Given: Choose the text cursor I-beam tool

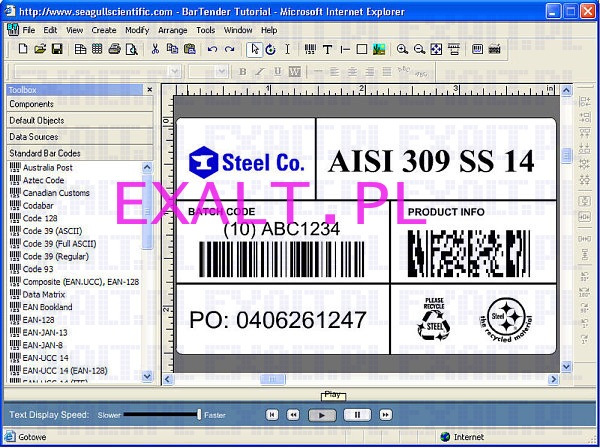Looking at the screenshot, I should [287, 49].
